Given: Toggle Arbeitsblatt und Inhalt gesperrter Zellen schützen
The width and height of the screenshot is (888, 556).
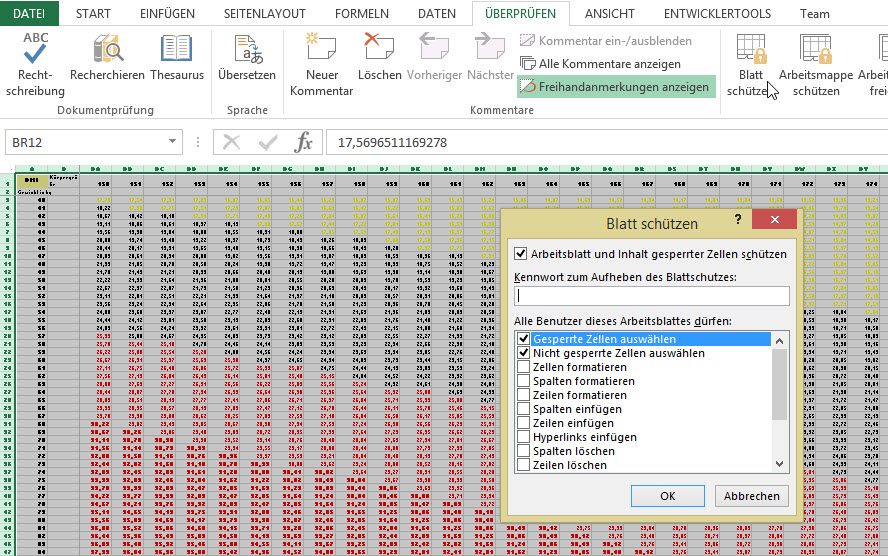Looking at the screenshot, I should point(519,254).
